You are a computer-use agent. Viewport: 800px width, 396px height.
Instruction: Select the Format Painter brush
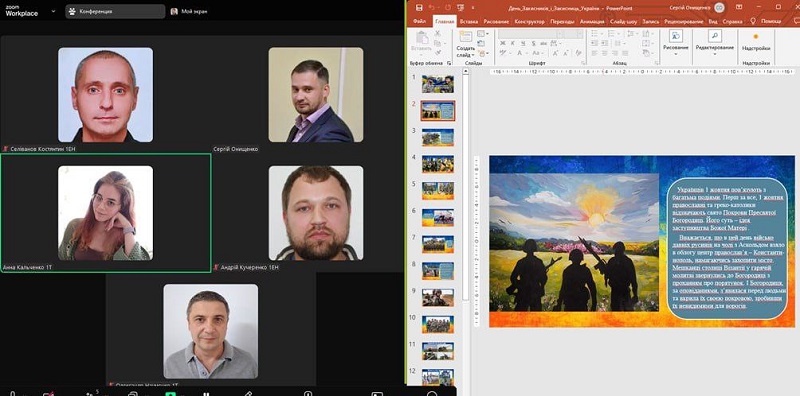pos(437,53)
